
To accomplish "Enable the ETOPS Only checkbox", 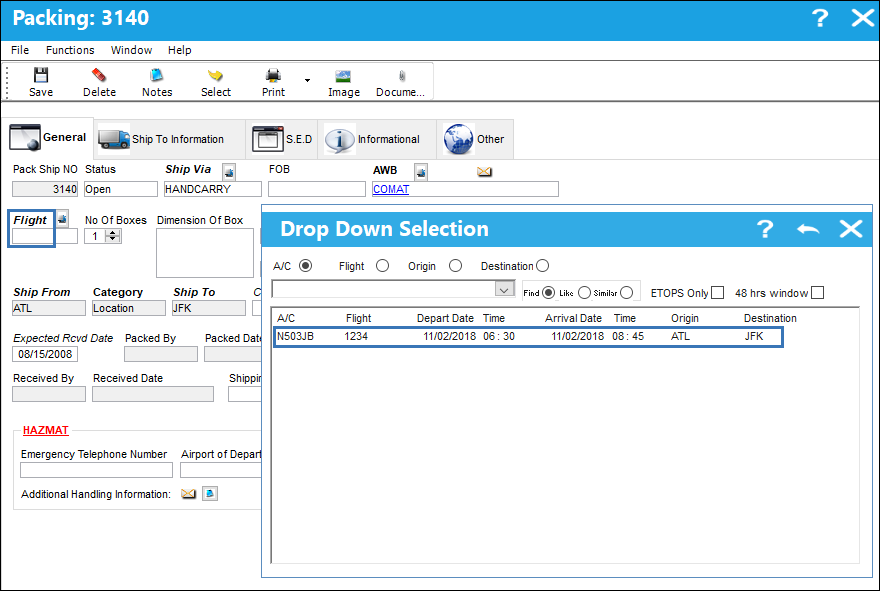I will [717, 293].
